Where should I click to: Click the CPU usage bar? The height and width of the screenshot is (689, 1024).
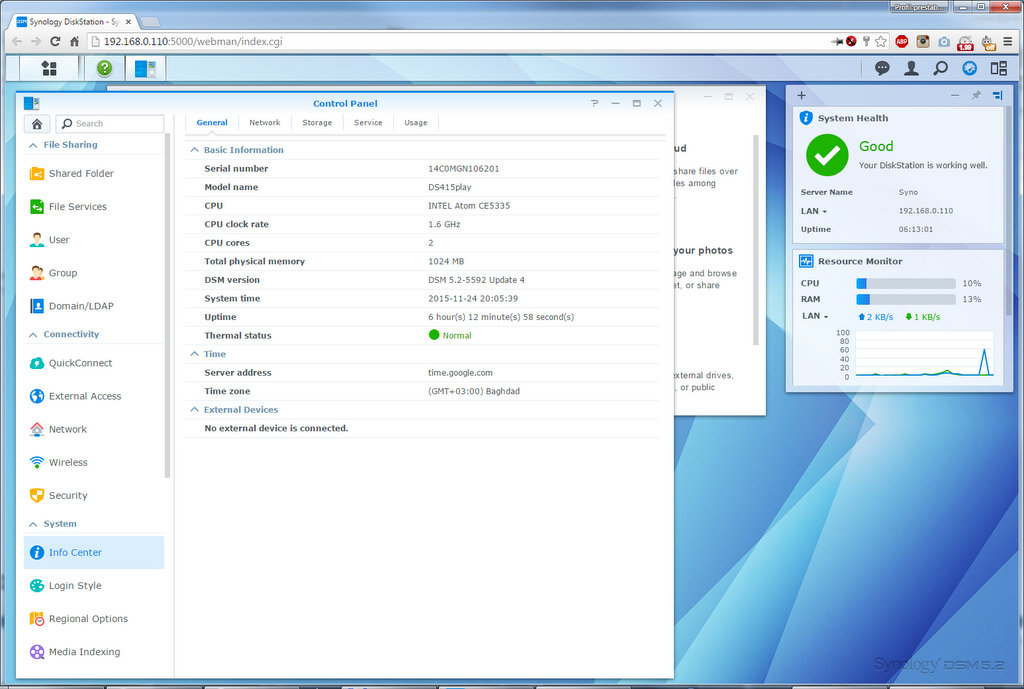[x=906, y=283]
